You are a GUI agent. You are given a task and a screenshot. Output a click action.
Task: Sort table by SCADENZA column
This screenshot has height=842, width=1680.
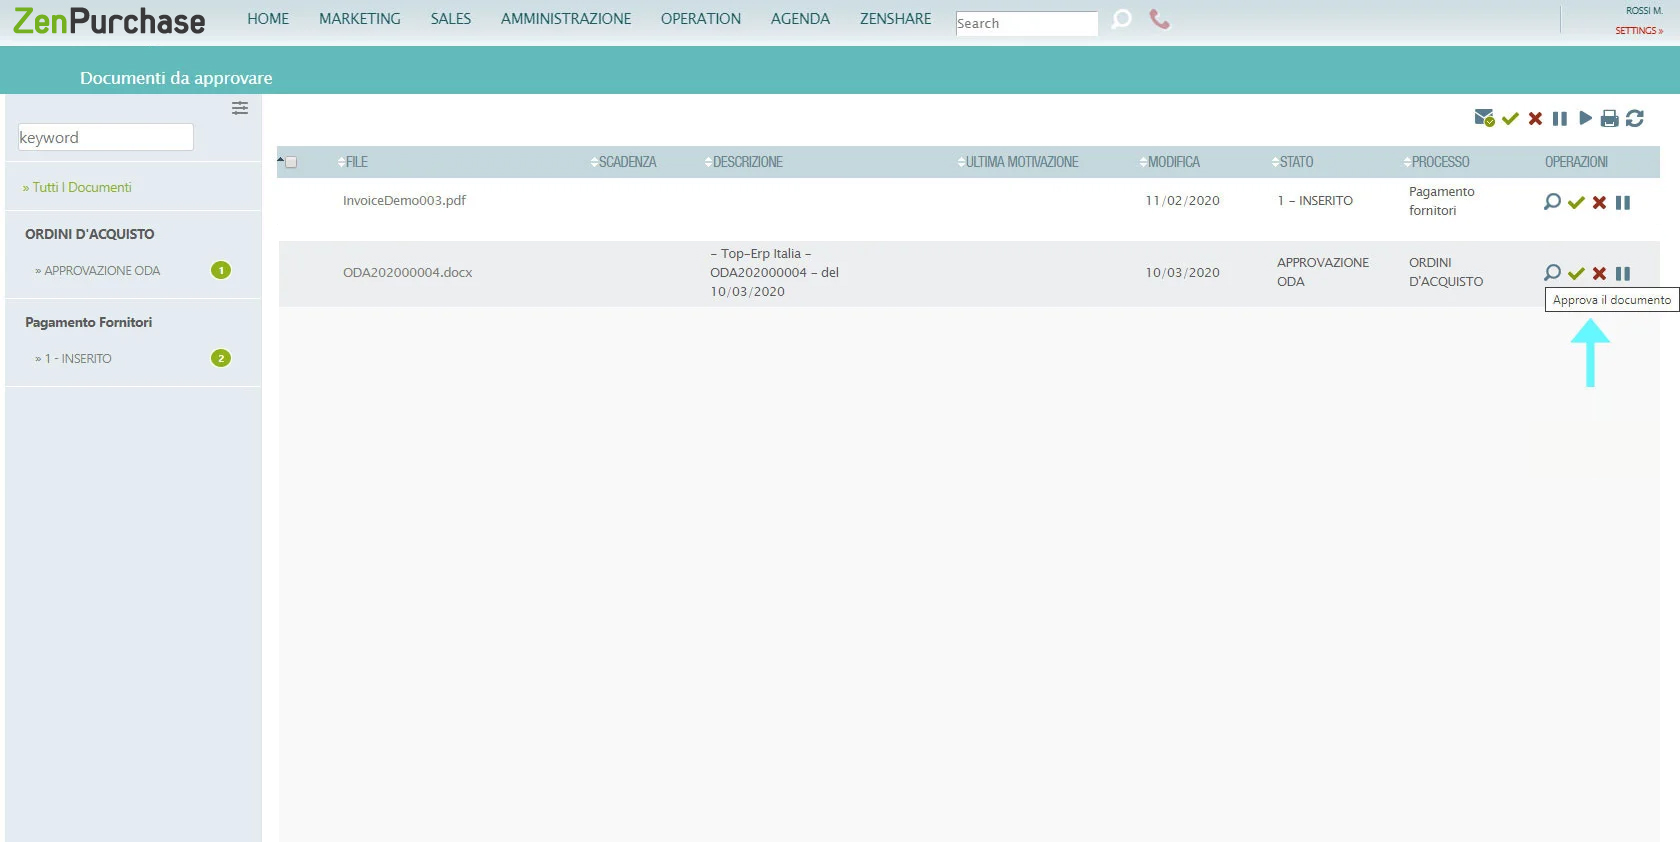coord(623,162)
